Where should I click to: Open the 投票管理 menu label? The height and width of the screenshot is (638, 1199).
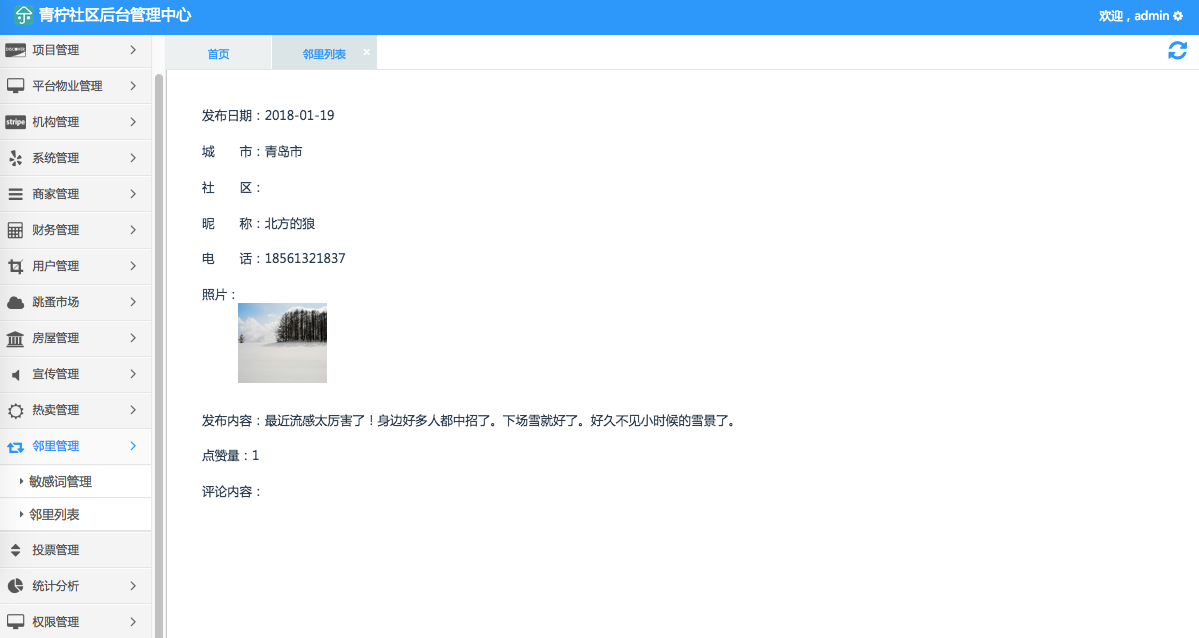pyautogui.click(x=56, y=549)
